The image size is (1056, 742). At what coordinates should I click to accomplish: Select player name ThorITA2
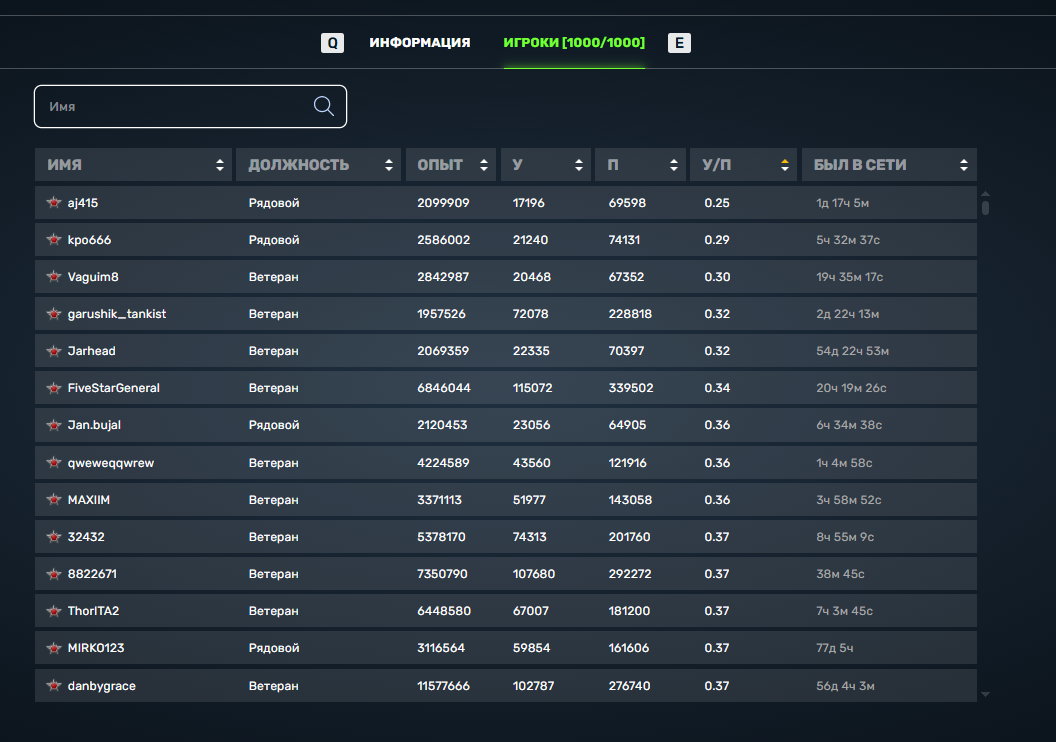point(94,611)
